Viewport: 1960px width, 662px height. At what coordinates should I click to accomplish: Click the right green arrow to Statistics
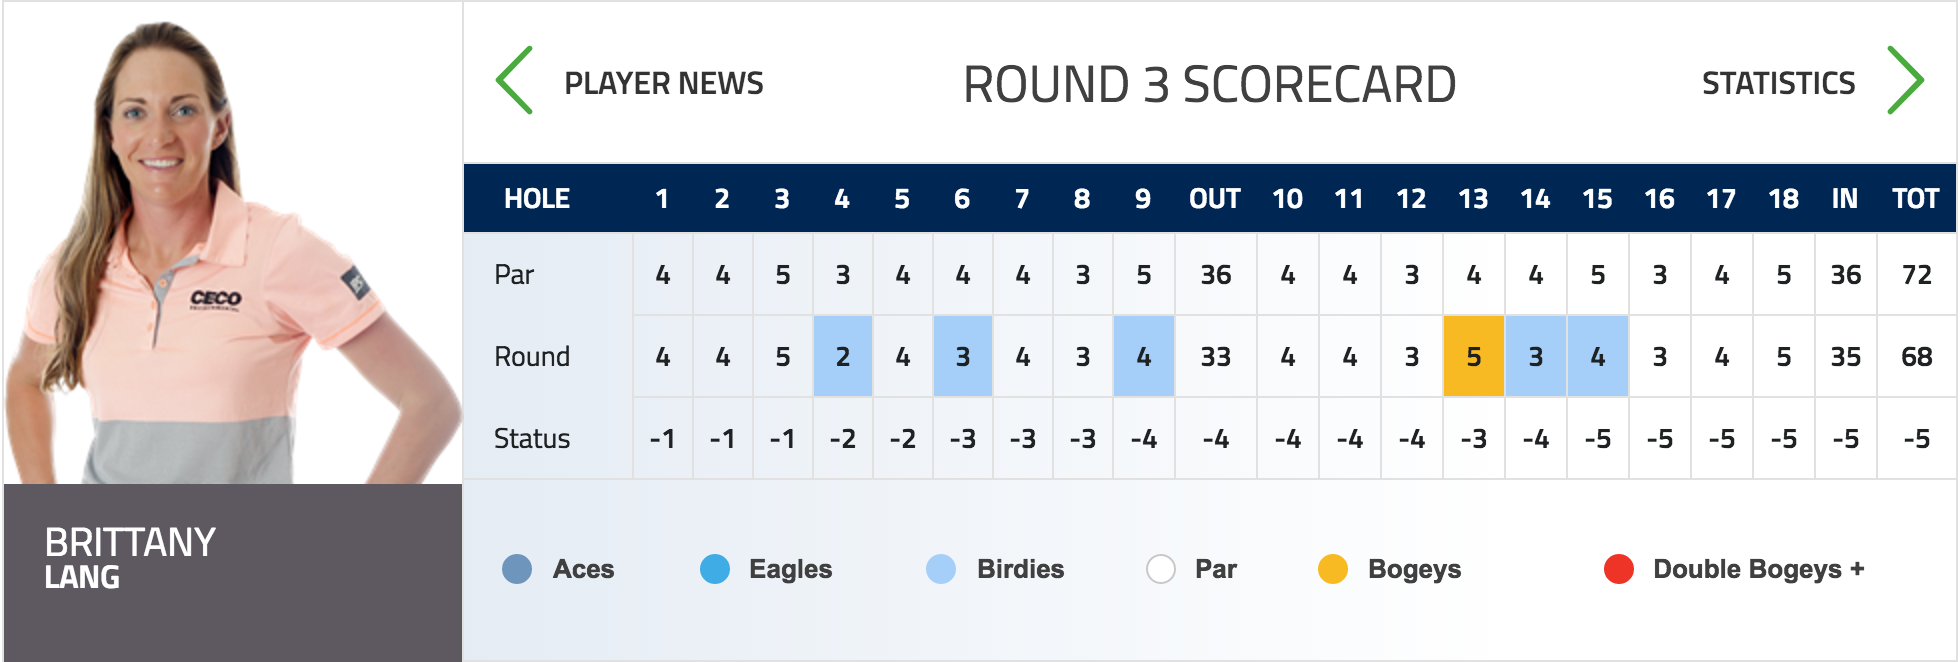click(1905, 80)
